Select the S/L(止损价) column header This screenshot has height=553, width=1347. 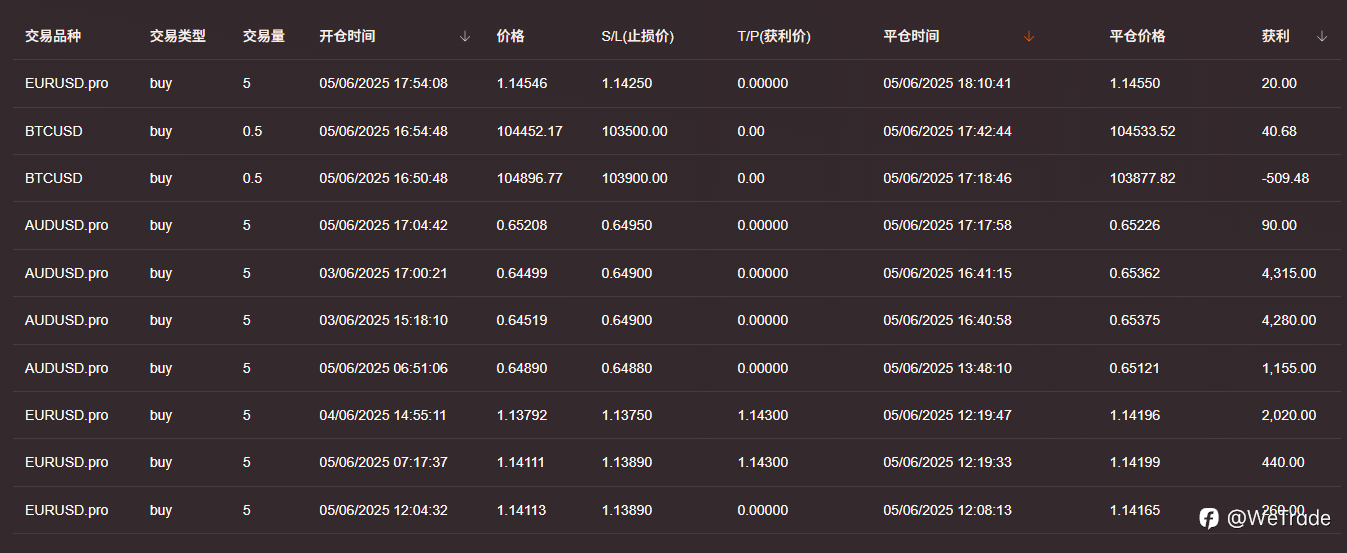point(638,36)
